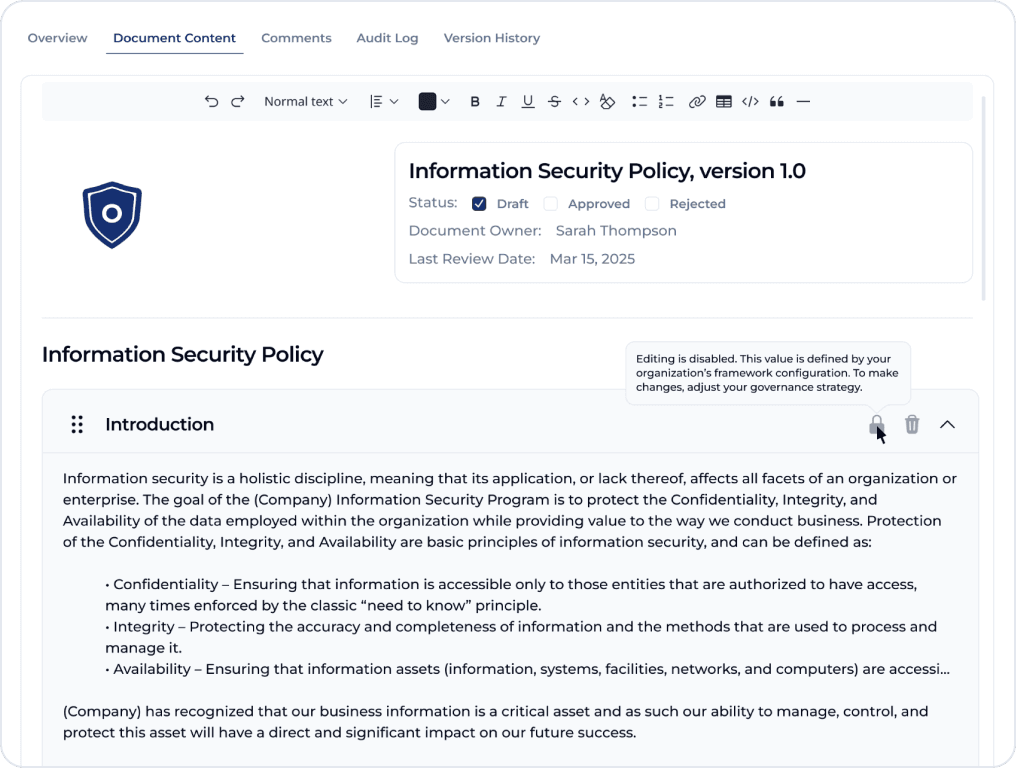1016x768 pixels.
Task: Uncheck the Draft status checkbox
Action: 479,203
